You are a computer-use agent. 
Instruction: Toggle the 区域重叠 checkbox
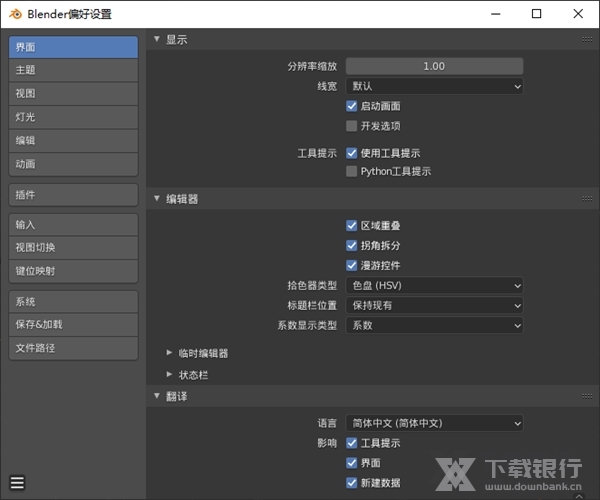tap(352, 225)
